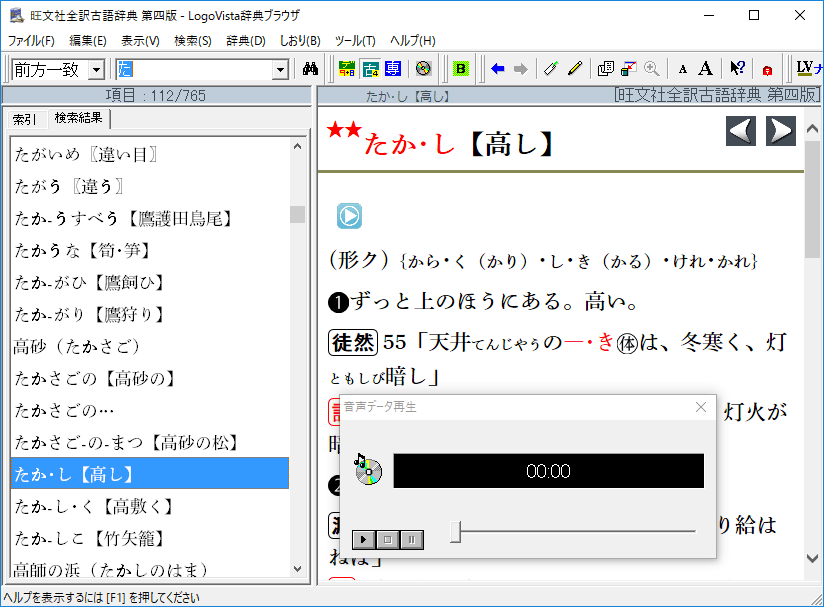Click the results list scrollbar thumb
The width and height of the screenshot is (824, 607).
tap(297, 214)
